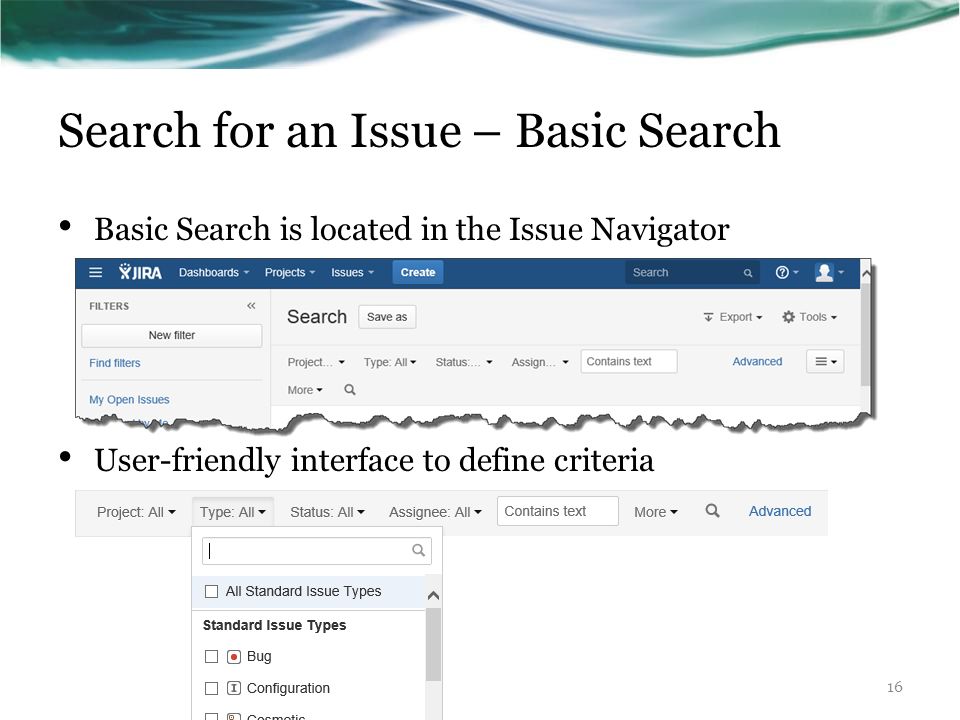The image size is (960, 720).
Task: Open the Dashboards menu
Action: point(214,272)
